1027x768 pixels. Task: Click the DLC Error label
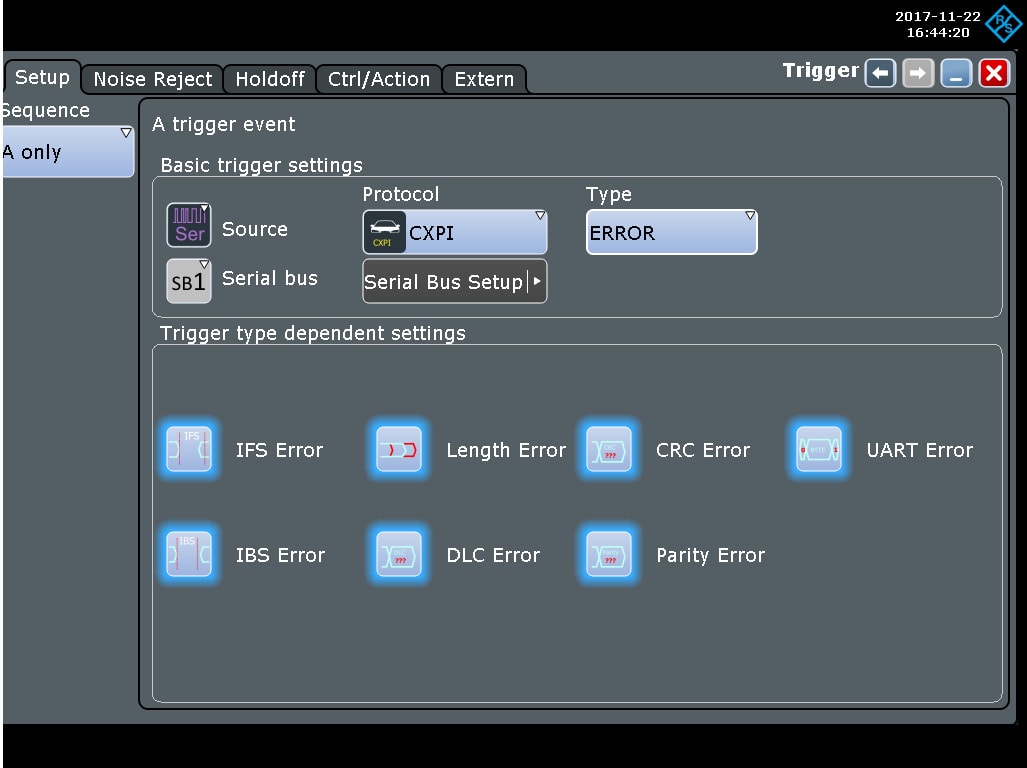(493, 555)
